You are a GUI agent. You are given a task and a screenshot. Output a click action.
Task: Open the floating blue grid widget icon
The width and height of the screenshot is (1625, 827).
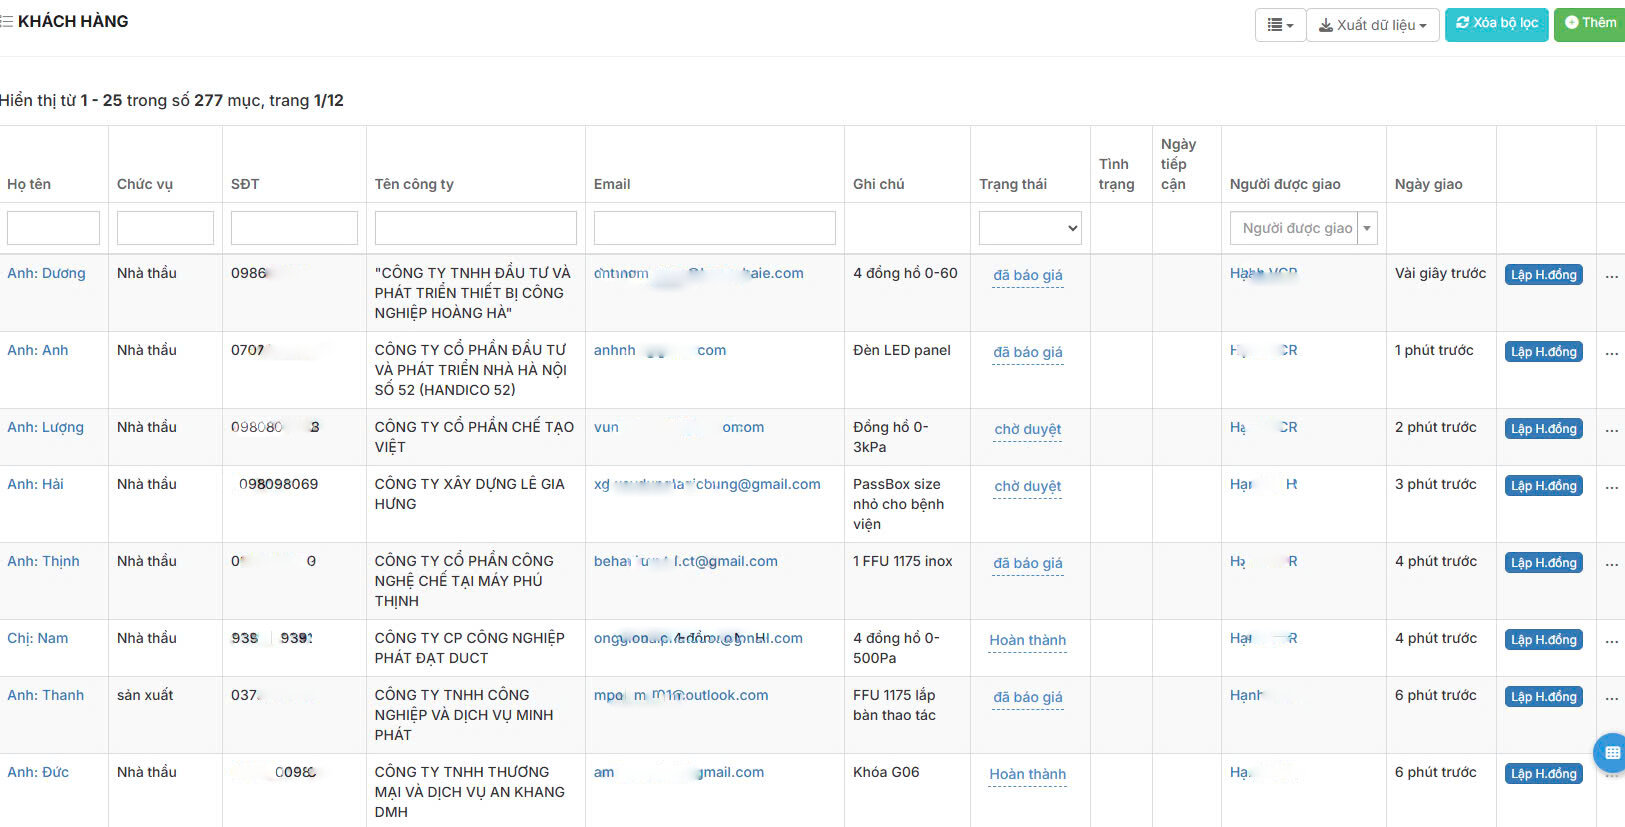coord(1611,752)
